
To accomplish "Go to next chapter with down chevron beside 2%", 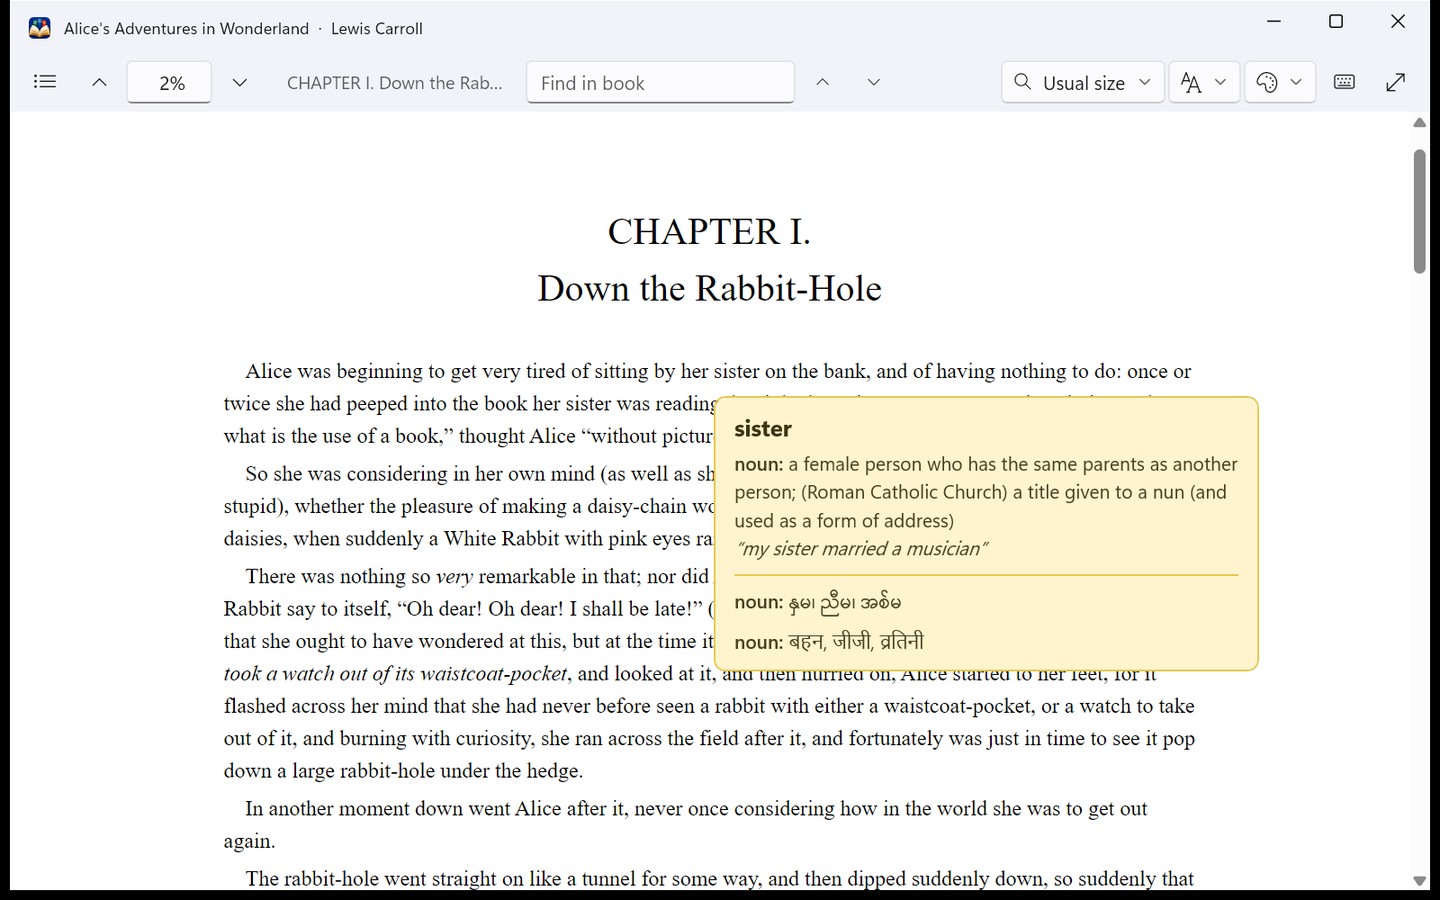I will [x=239, y=83].
